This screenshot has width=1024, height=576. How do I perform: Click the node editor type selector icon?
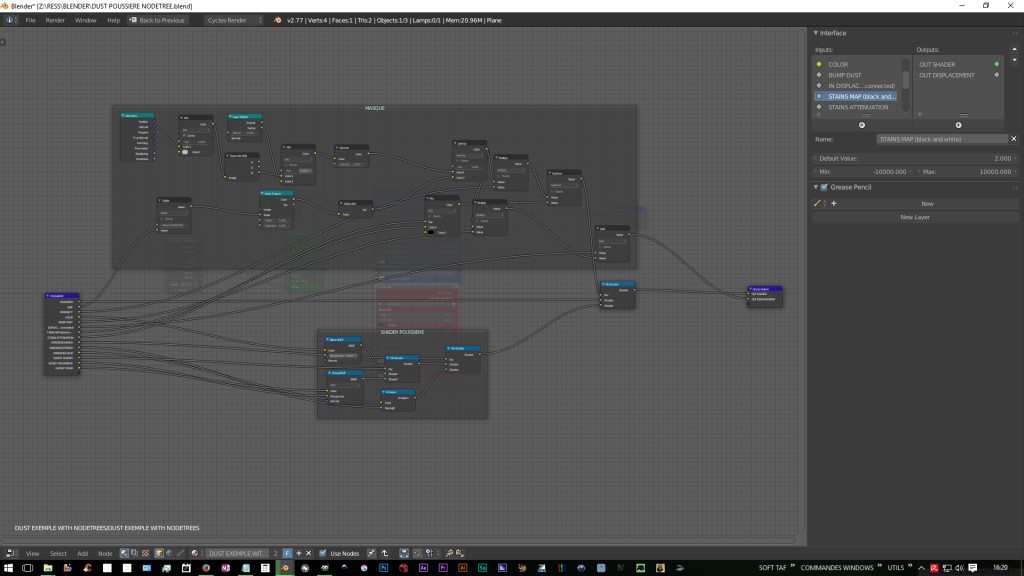[9, 553]
